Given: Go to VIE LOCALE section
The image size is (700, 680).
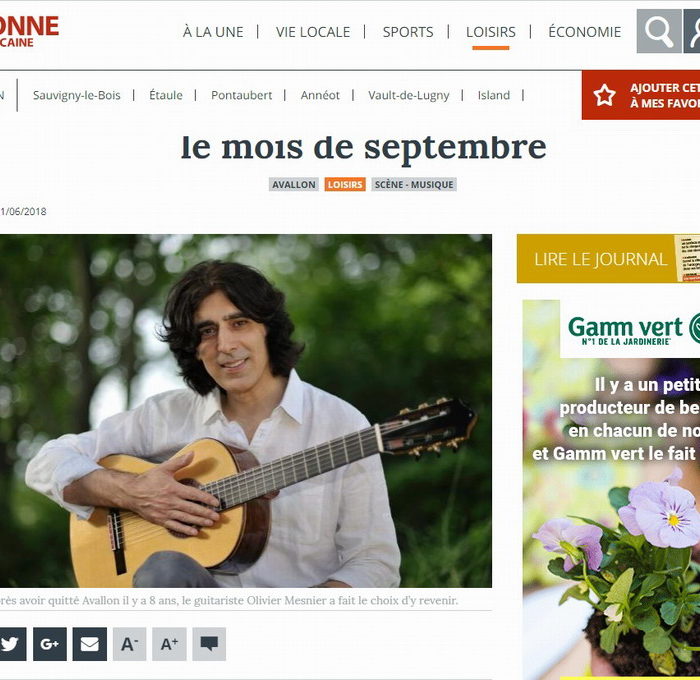Looking at the screenshot, I should point(313,32).
